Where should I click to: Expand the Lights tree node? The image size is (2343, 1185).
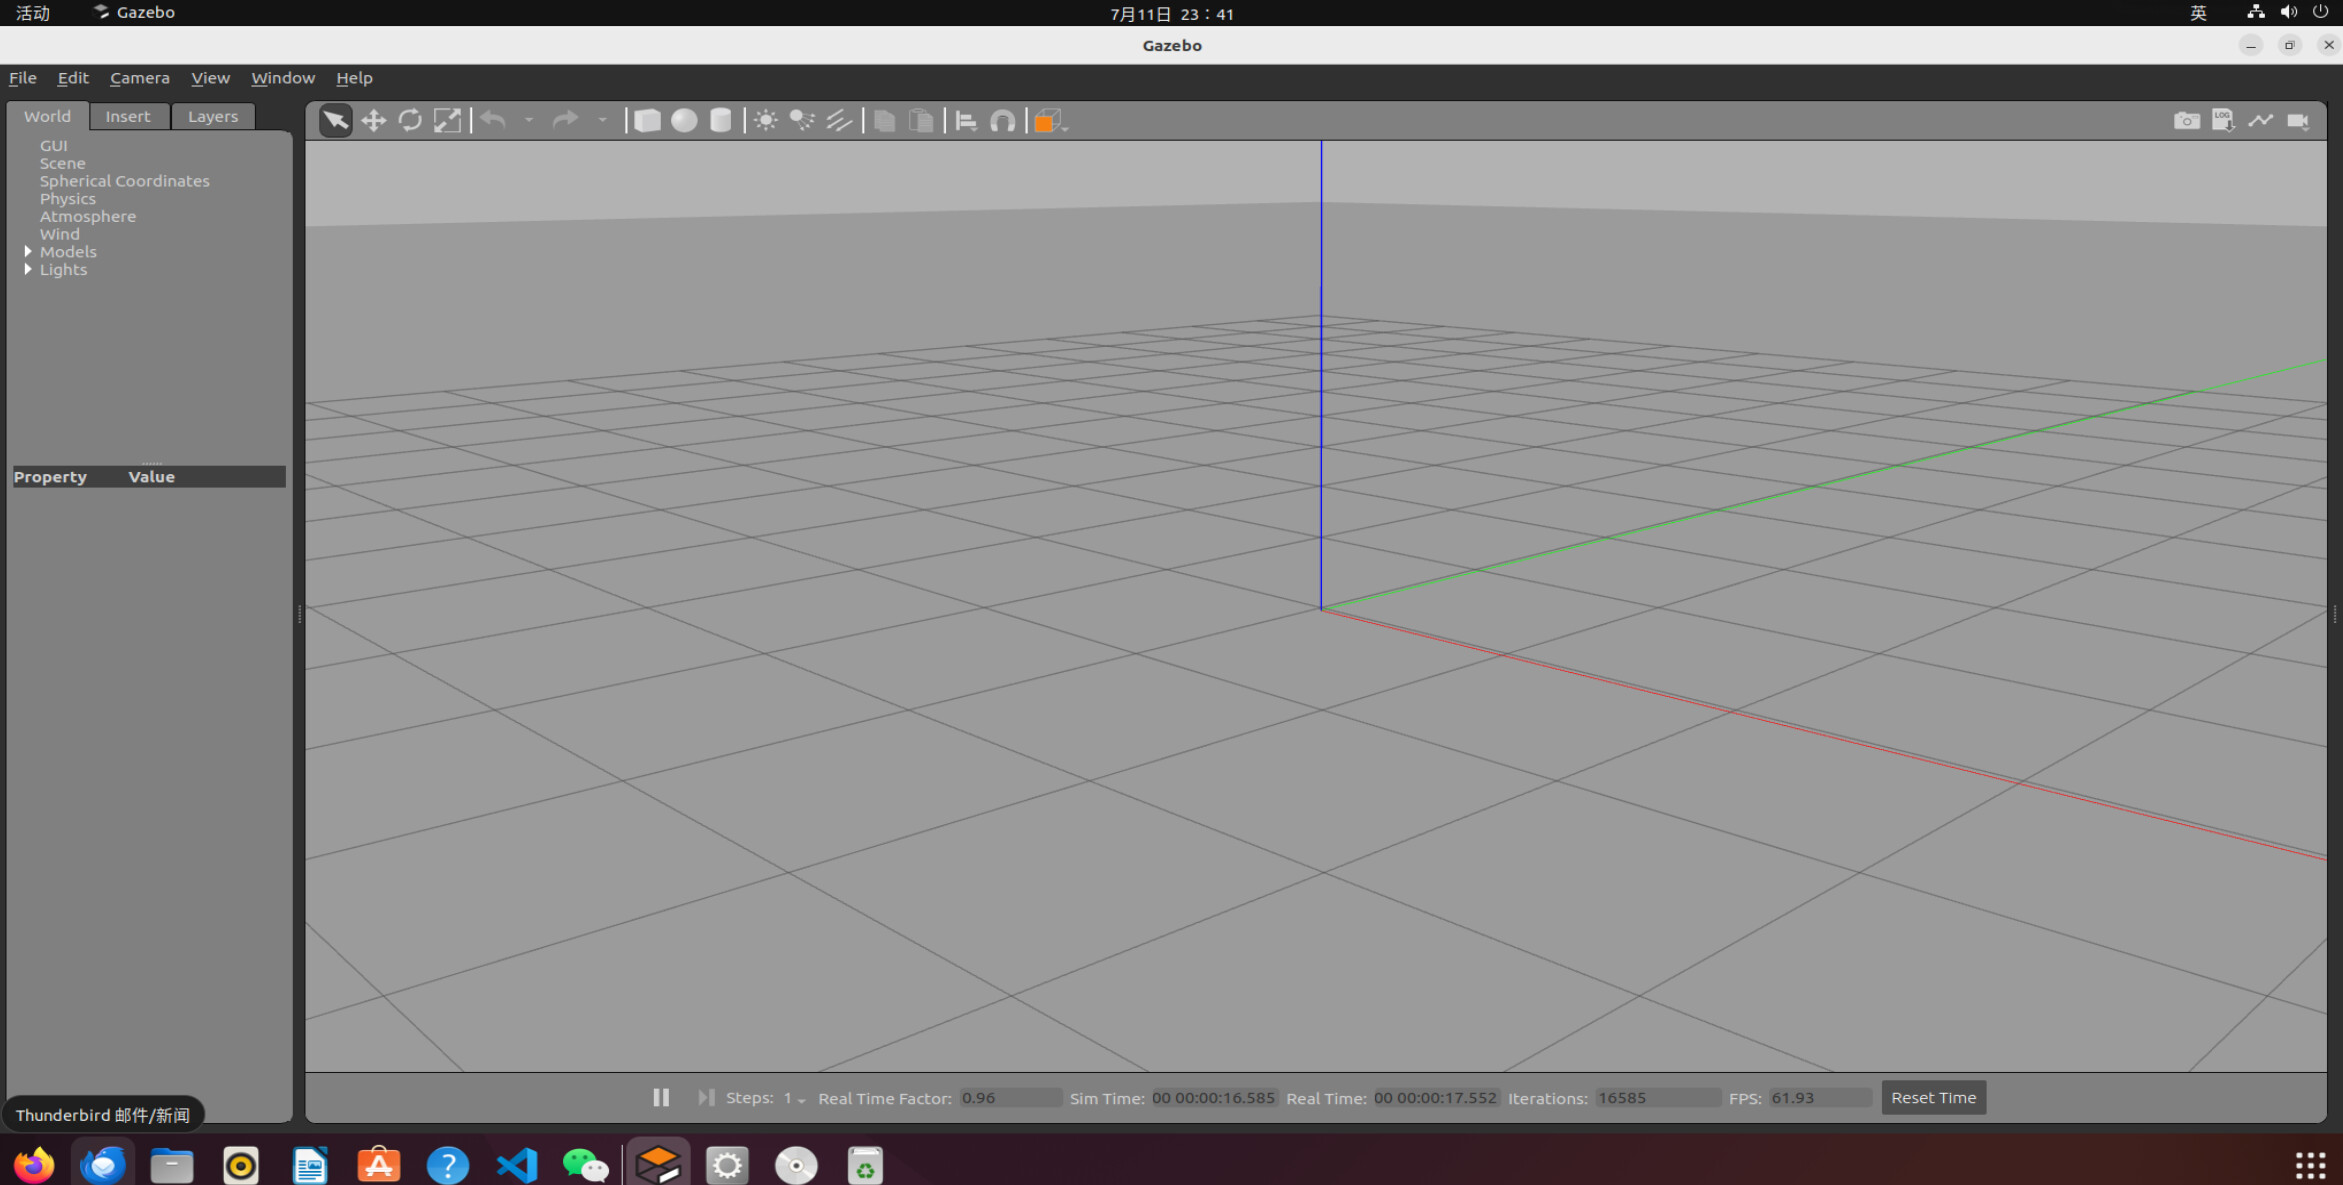point(28,270)
